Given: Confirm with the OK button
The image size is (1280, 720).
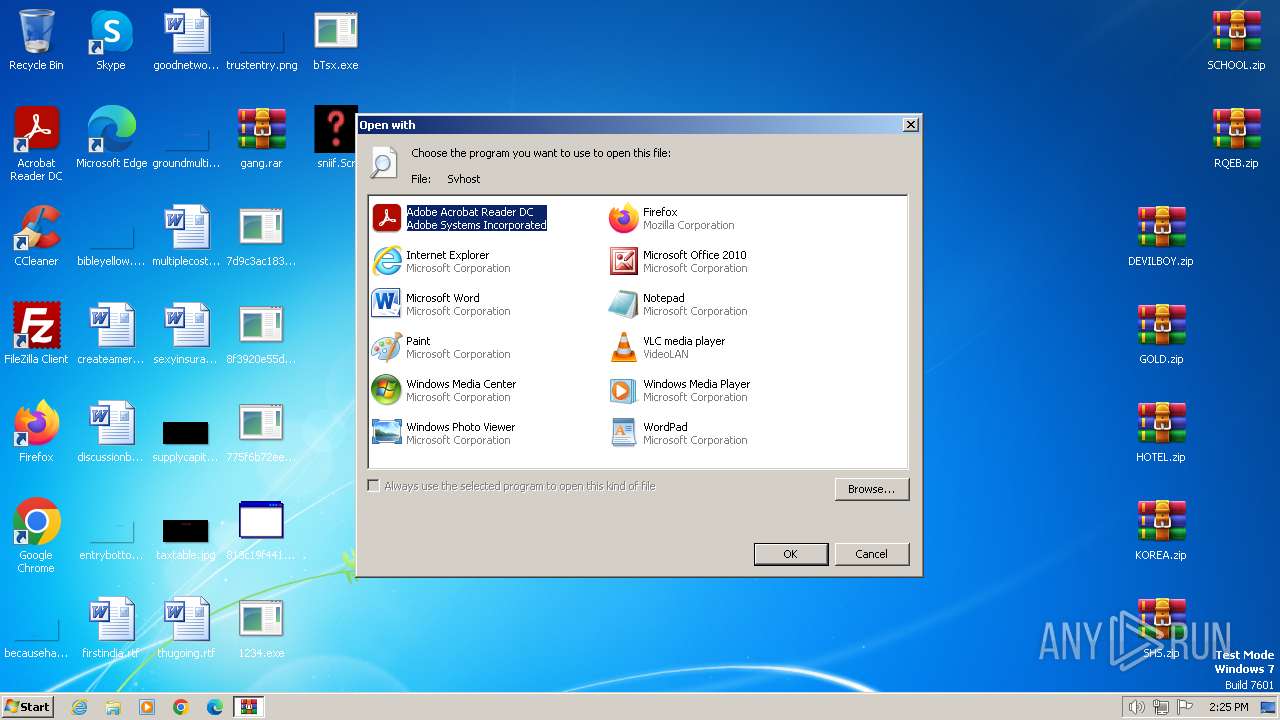Looking at the screenshot, I should pyautogui.click(x=790, y=554).
